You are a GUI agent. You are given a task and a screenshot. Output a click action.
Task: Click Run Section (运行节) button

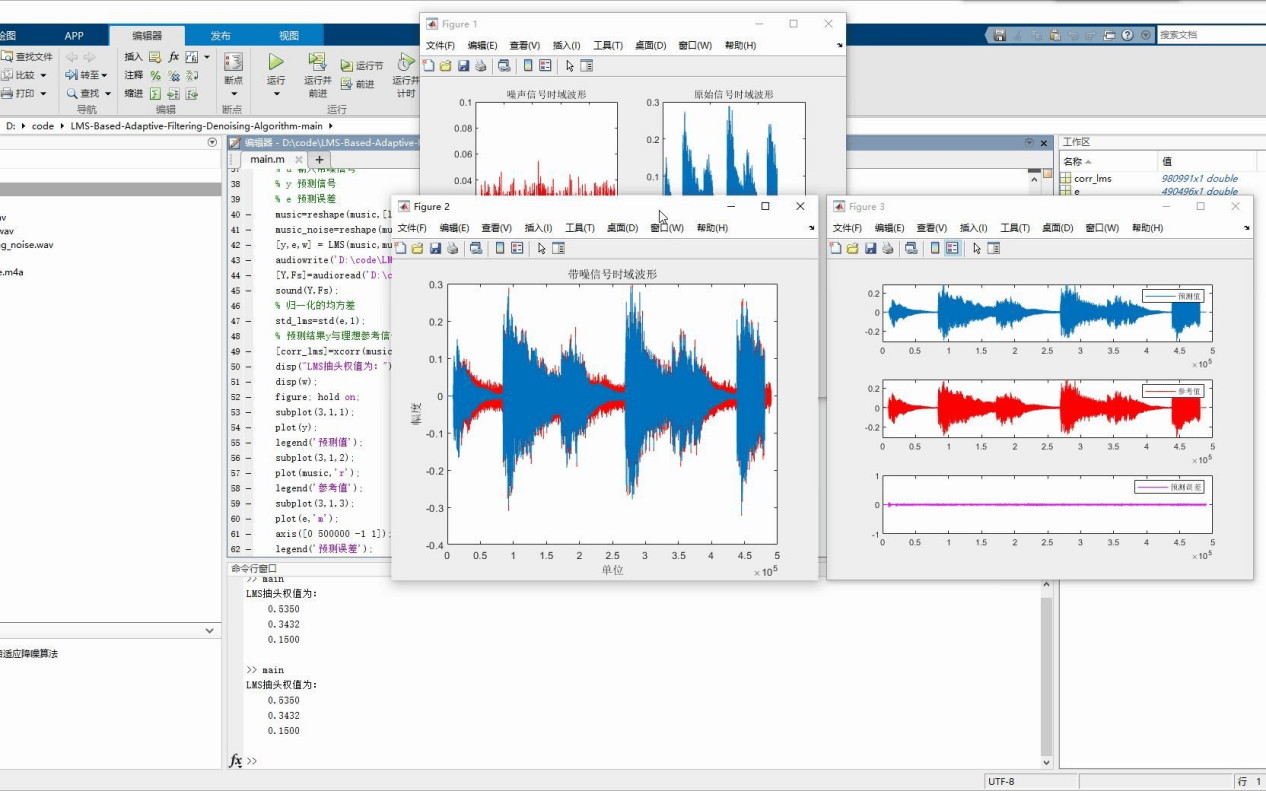click(361, 66)
